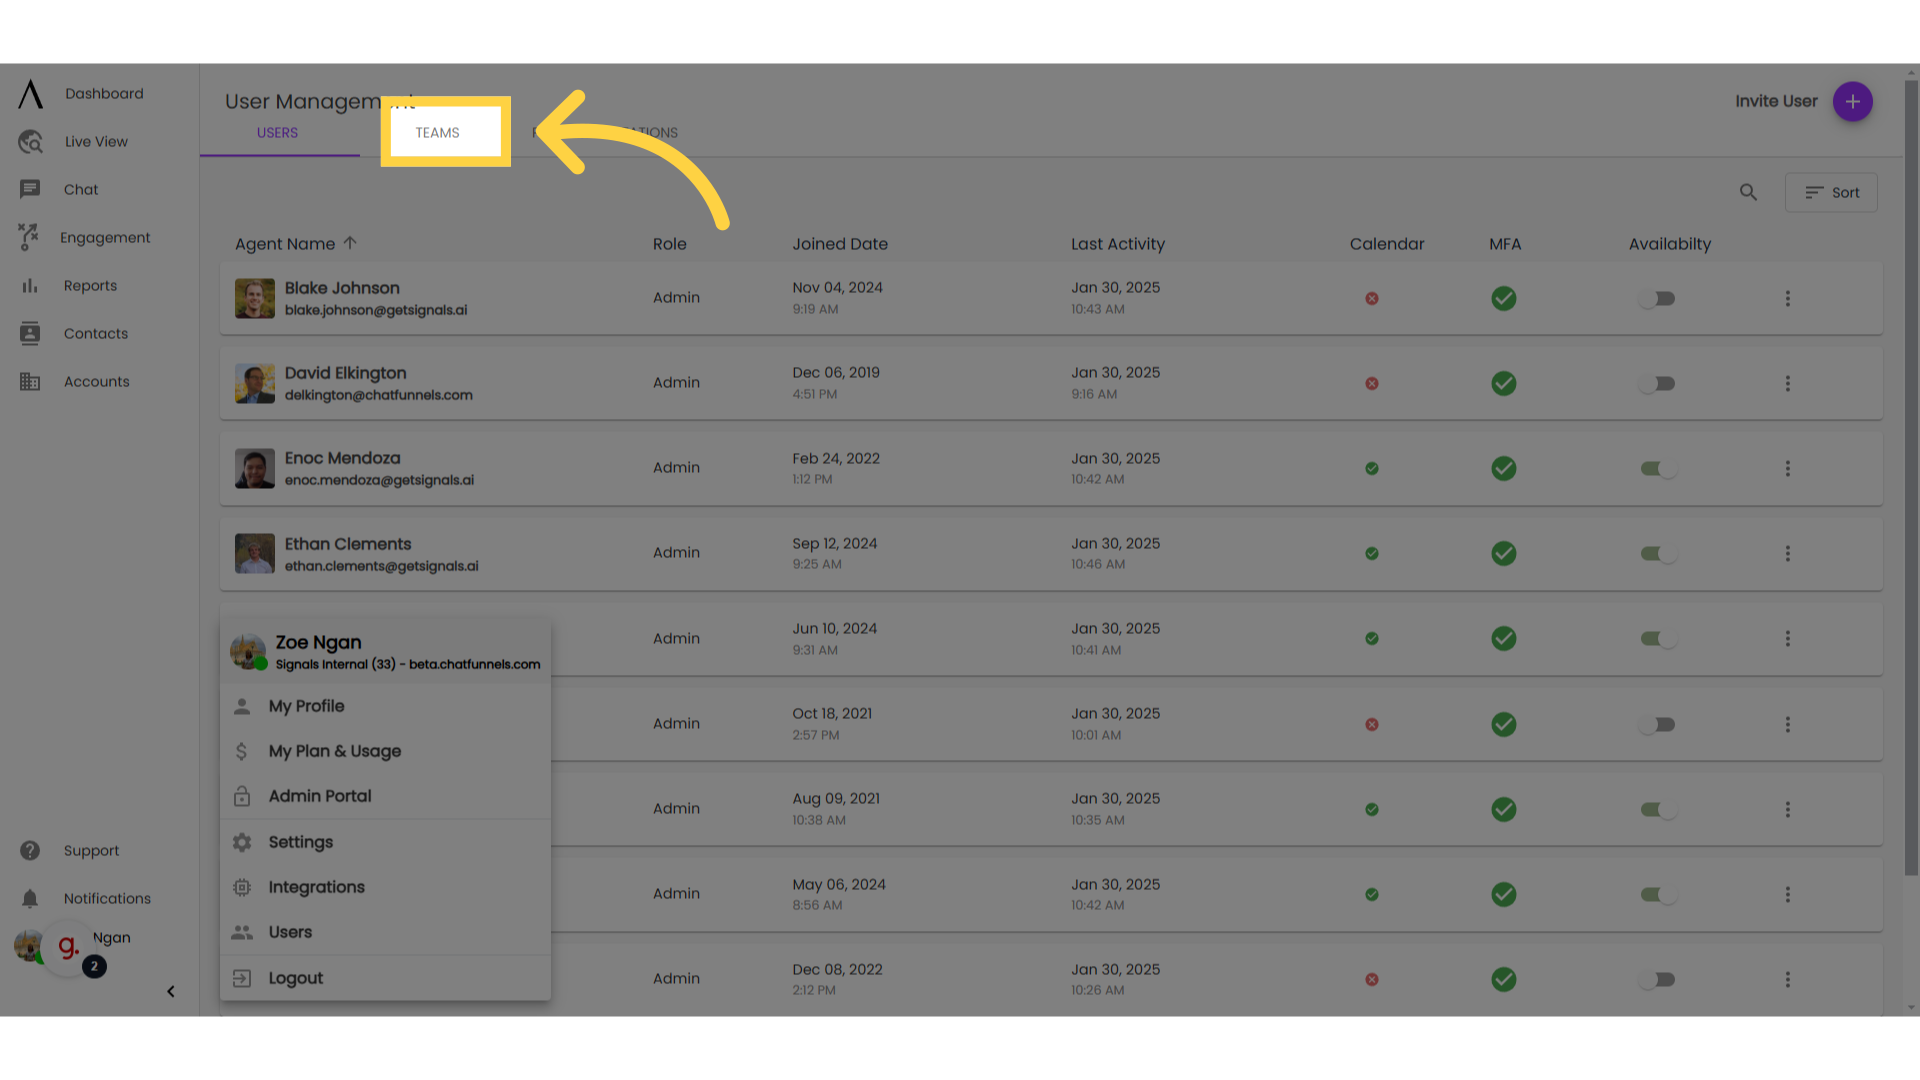Open Accounts section

tap(96, 381)
